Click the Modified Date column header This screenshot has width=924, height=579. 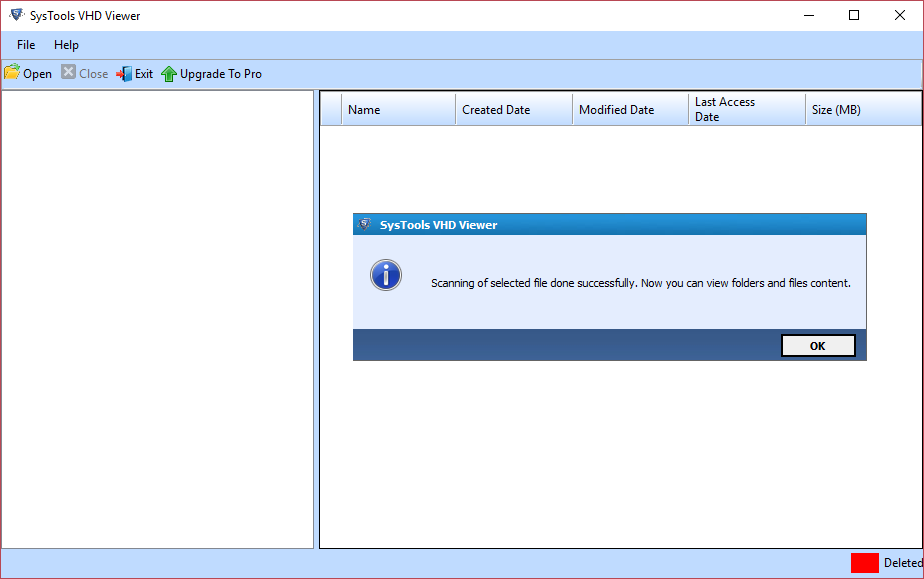630,110
